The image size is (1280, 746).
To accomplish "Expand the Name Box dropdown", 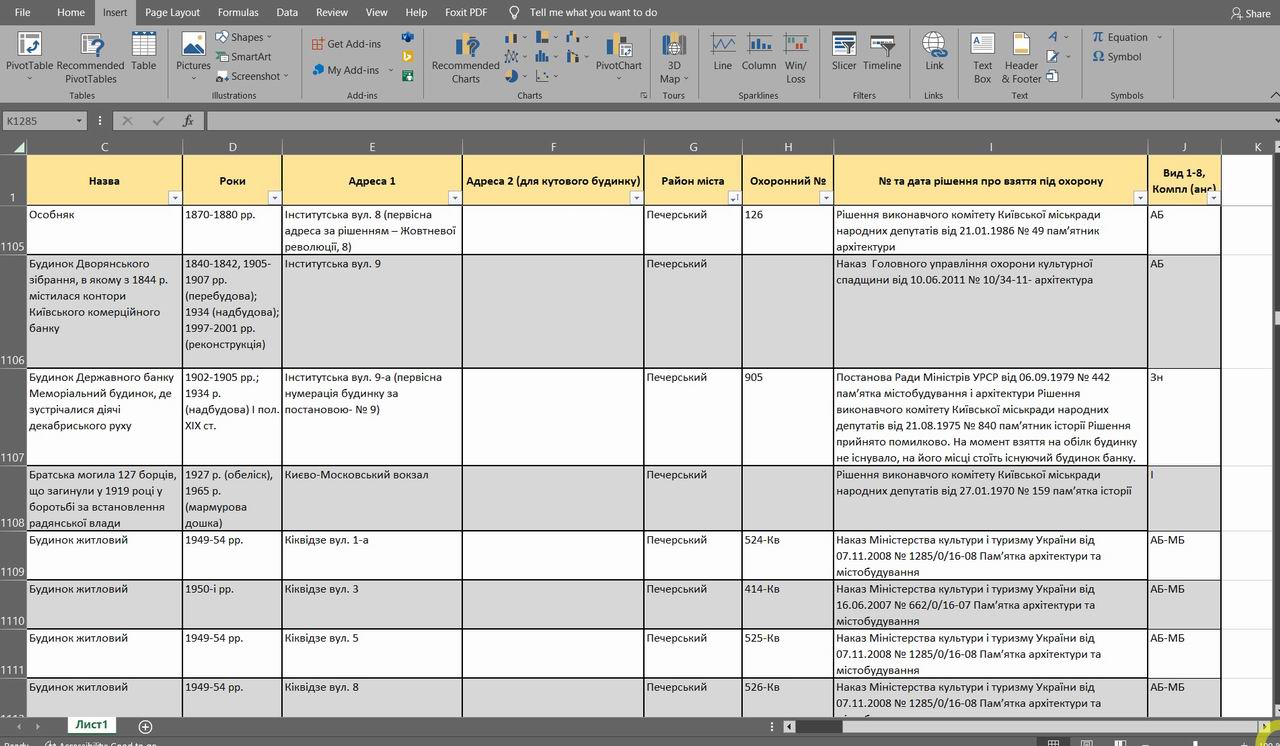I will pos(80,121).
